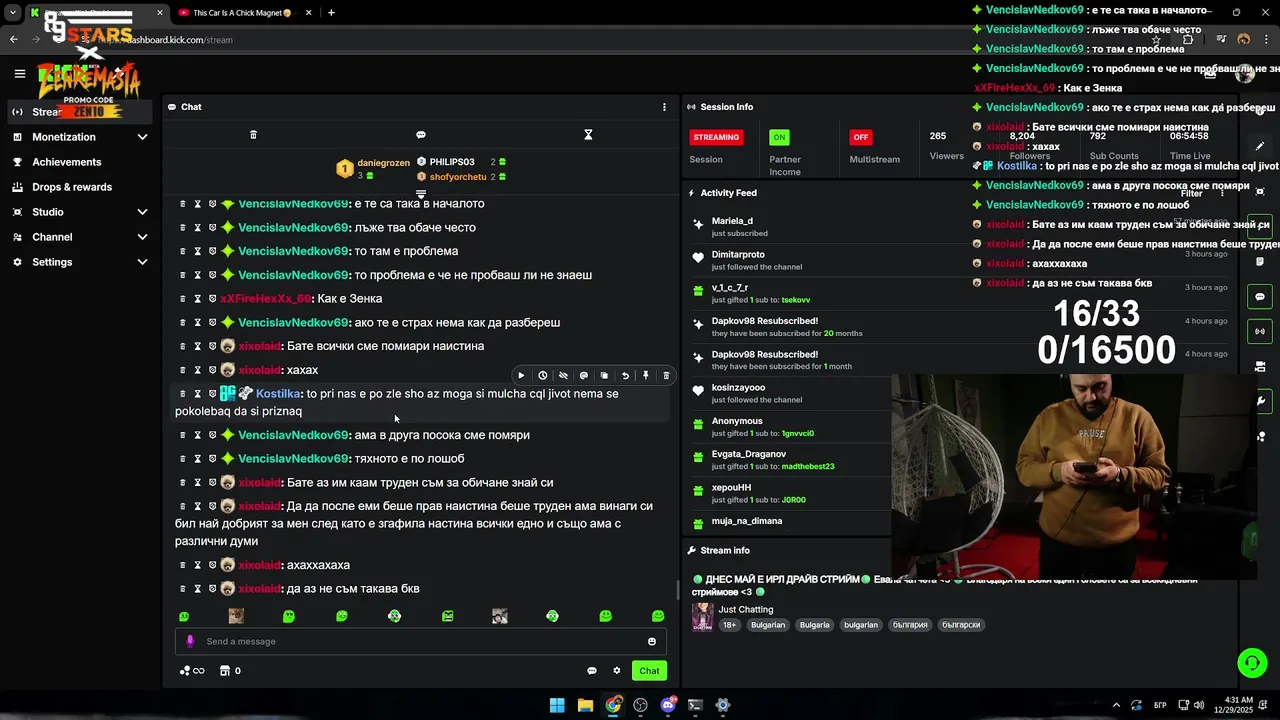Open Chat panel three-dot menu
The image size is (1280, 720).
coord(664,107)
